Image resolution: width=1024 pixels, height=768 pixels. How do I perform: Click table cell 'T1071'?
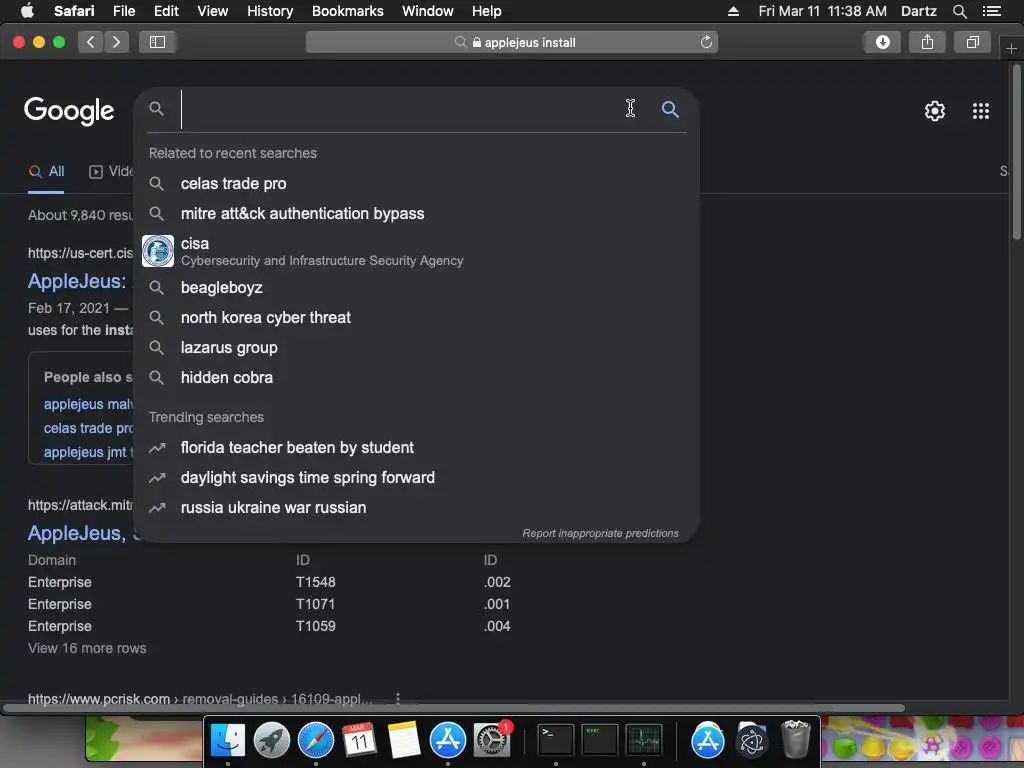(x=315, y=604)
